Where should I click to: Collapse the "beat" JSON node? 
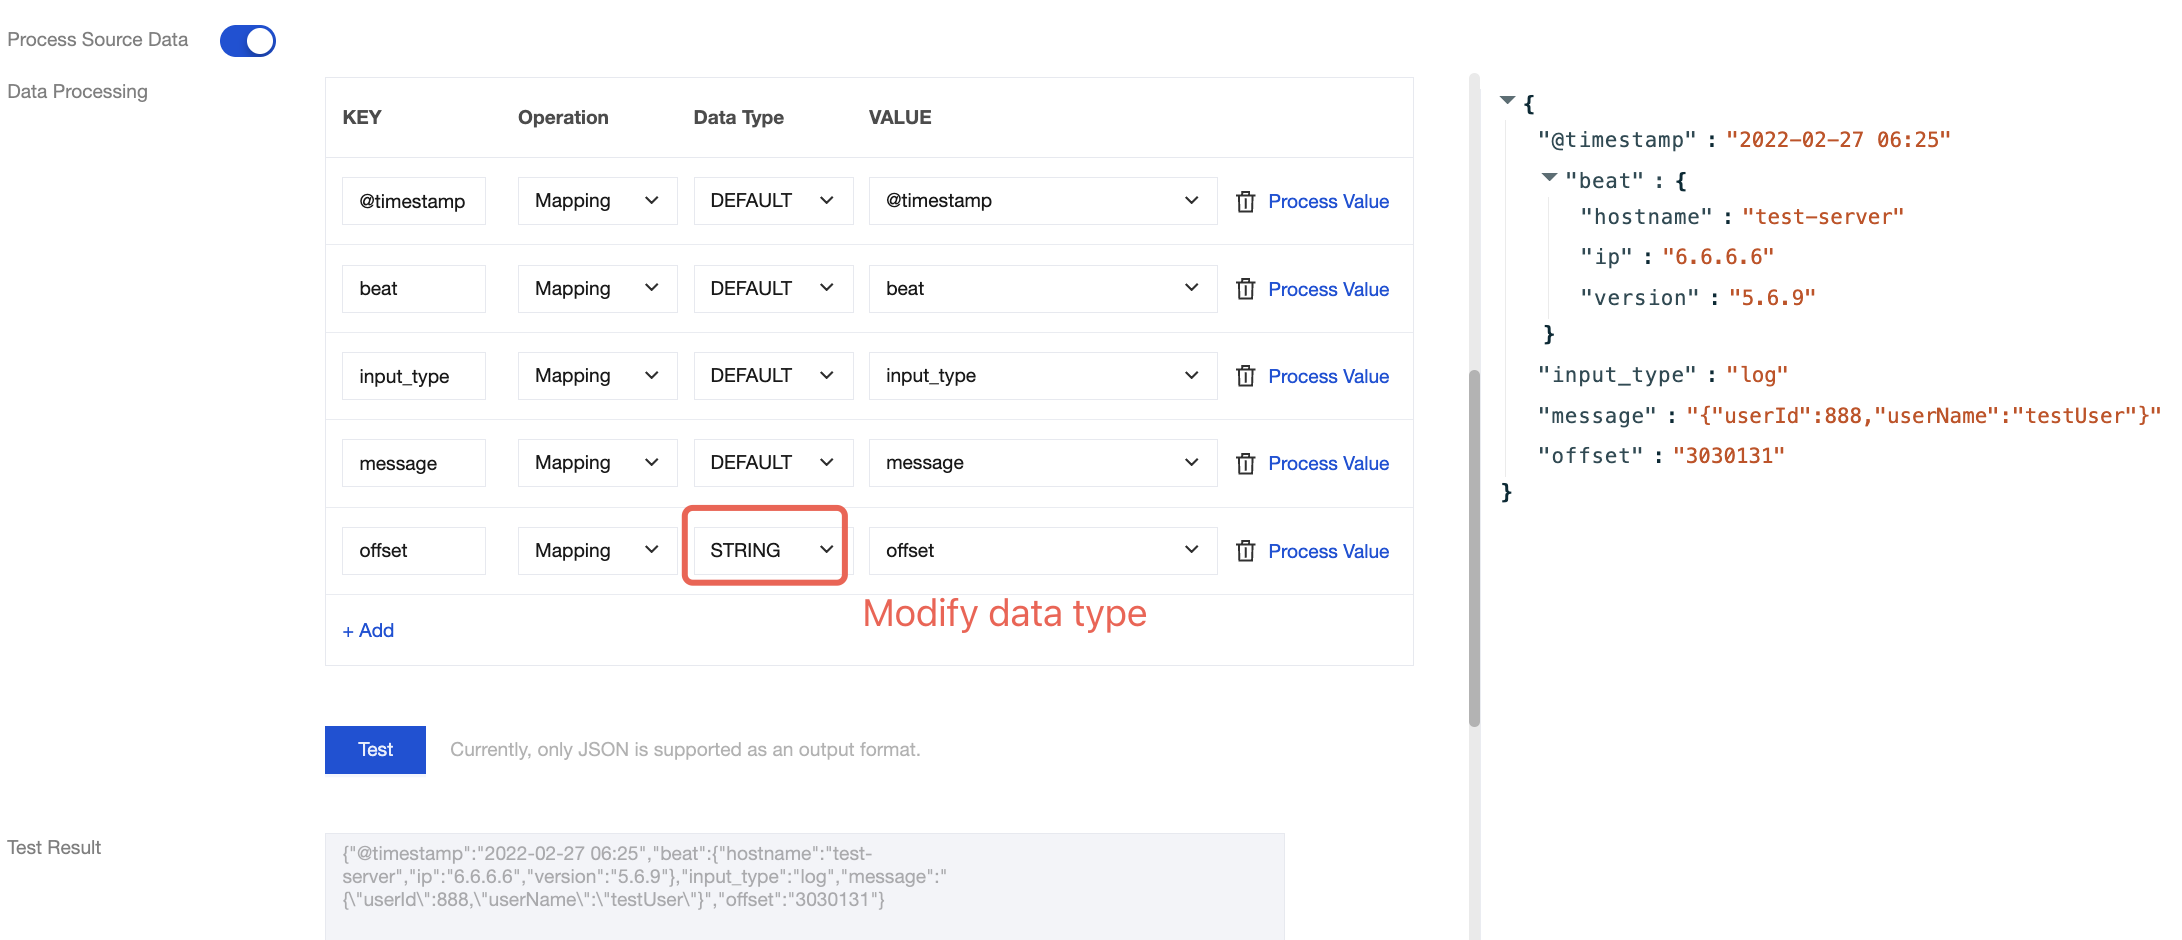[1549, 177]
